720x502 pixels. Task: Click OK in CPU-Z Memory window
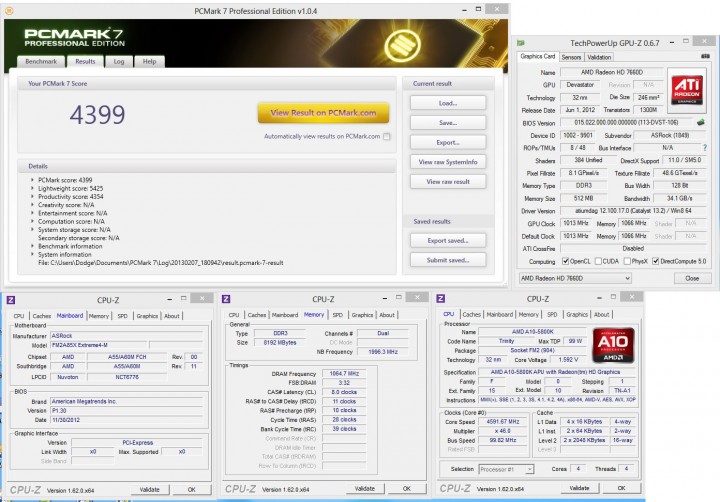pyautogui.click(x=407, y=489)
